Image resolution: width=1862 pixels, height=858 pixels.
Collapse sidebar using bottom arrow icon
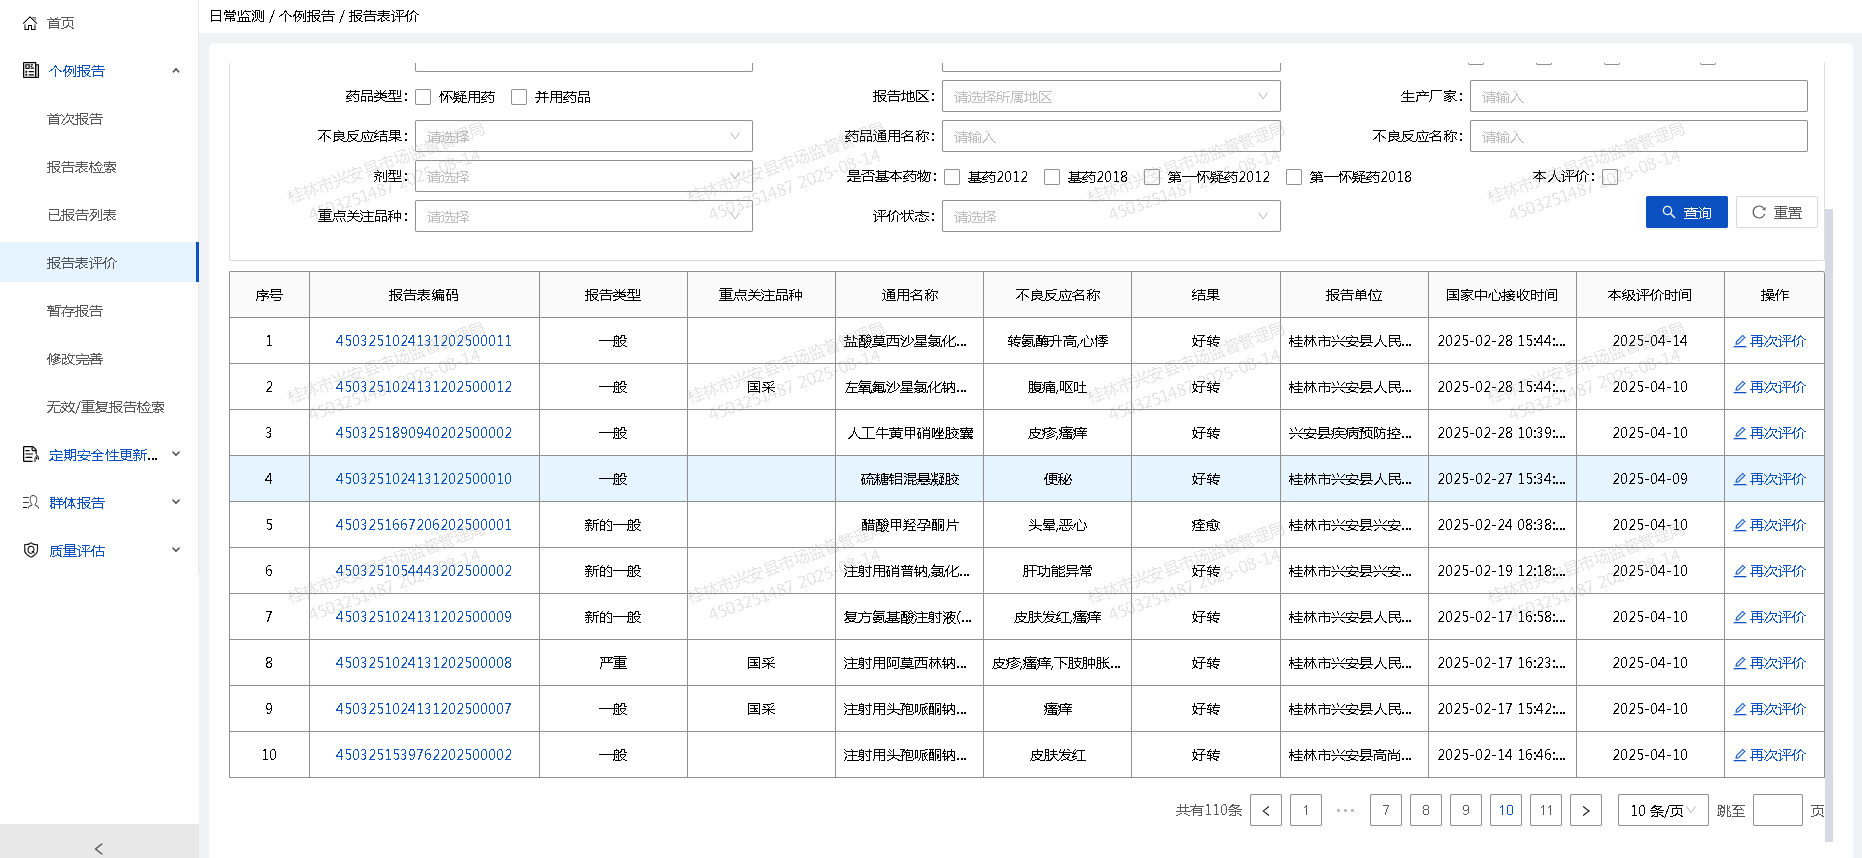98,848
